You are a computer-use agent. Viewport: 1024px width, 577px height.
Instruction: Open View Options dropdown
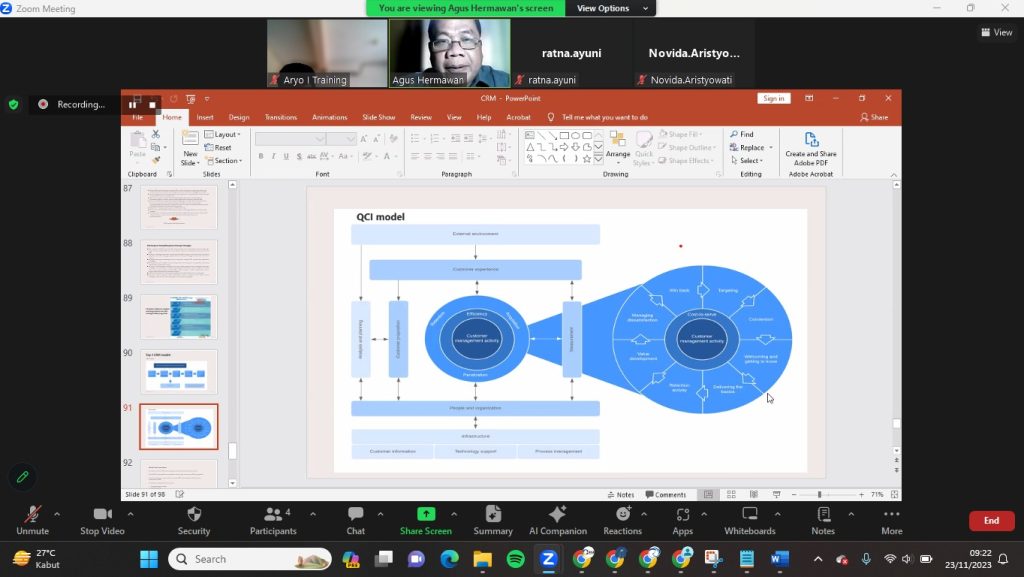612,8
